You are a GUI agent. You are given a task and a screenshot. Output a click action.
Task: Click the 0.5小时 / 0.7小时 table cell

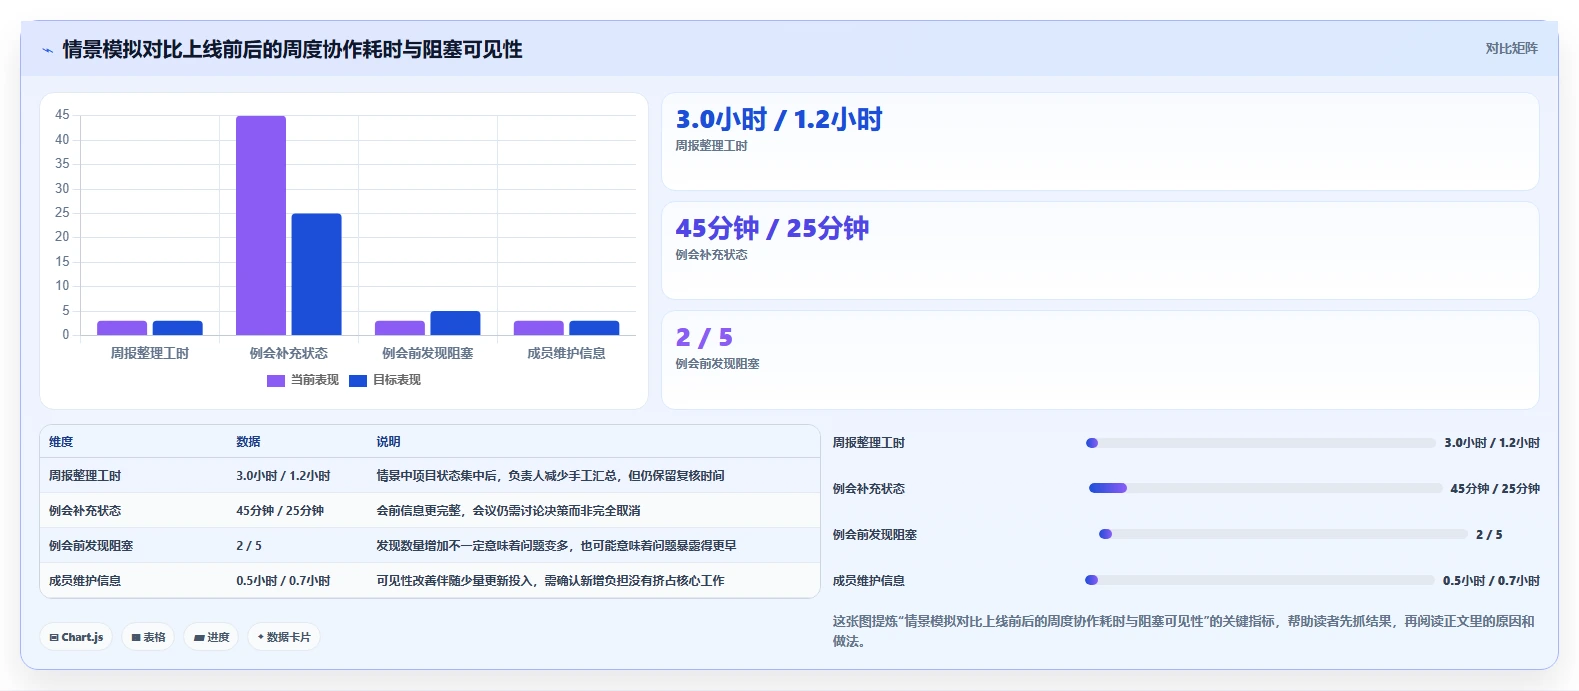283,581
